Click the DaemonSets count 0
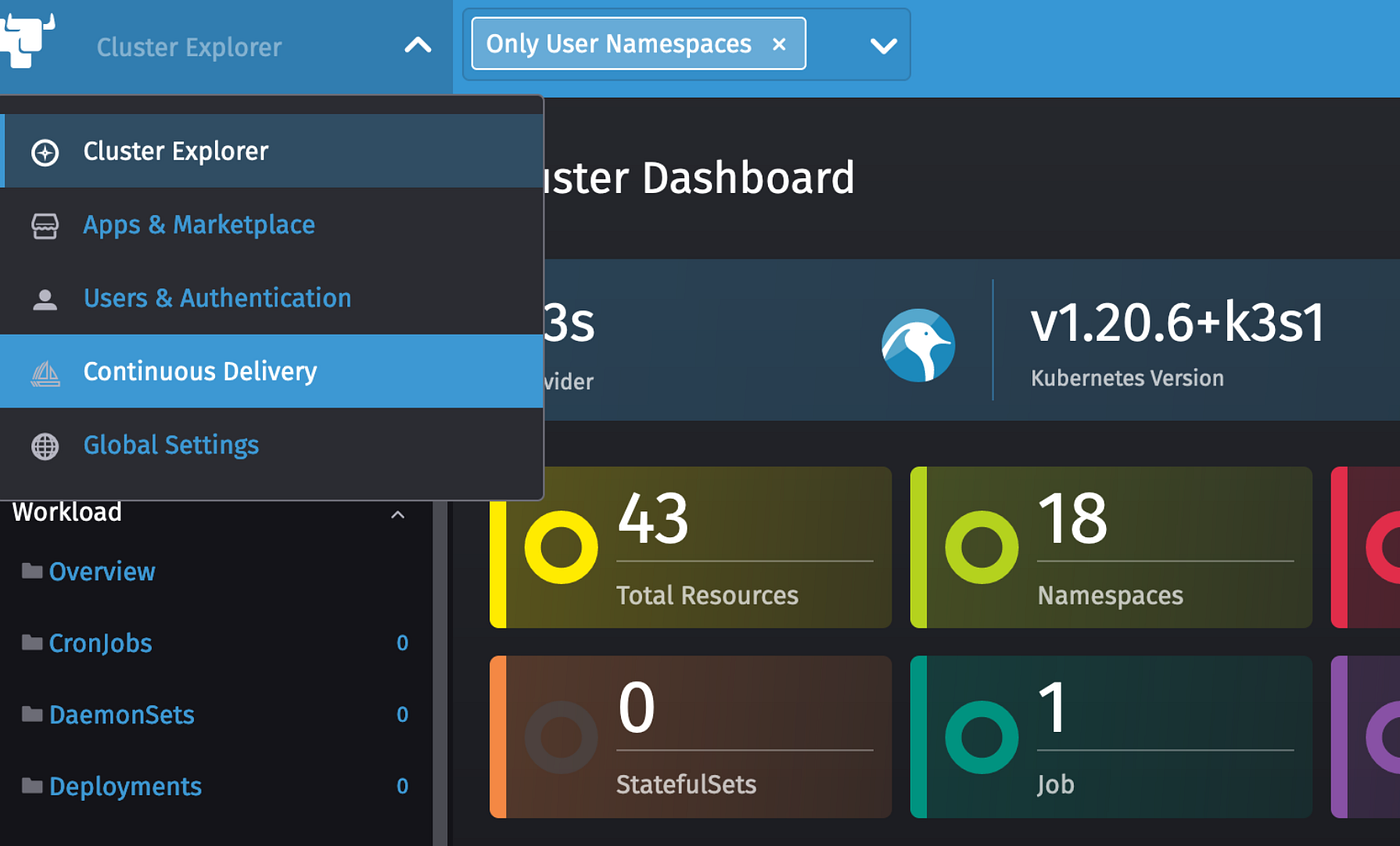1400x846 pixels. pyautogui.click(x=402, y=715)
